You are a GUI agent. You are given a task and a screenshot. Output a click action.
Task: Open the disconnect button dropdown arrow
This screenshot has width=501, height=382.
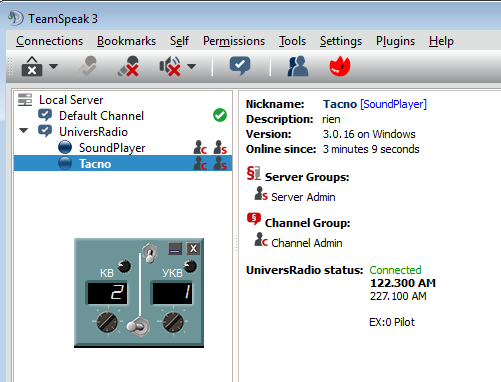tap(53, 66)
